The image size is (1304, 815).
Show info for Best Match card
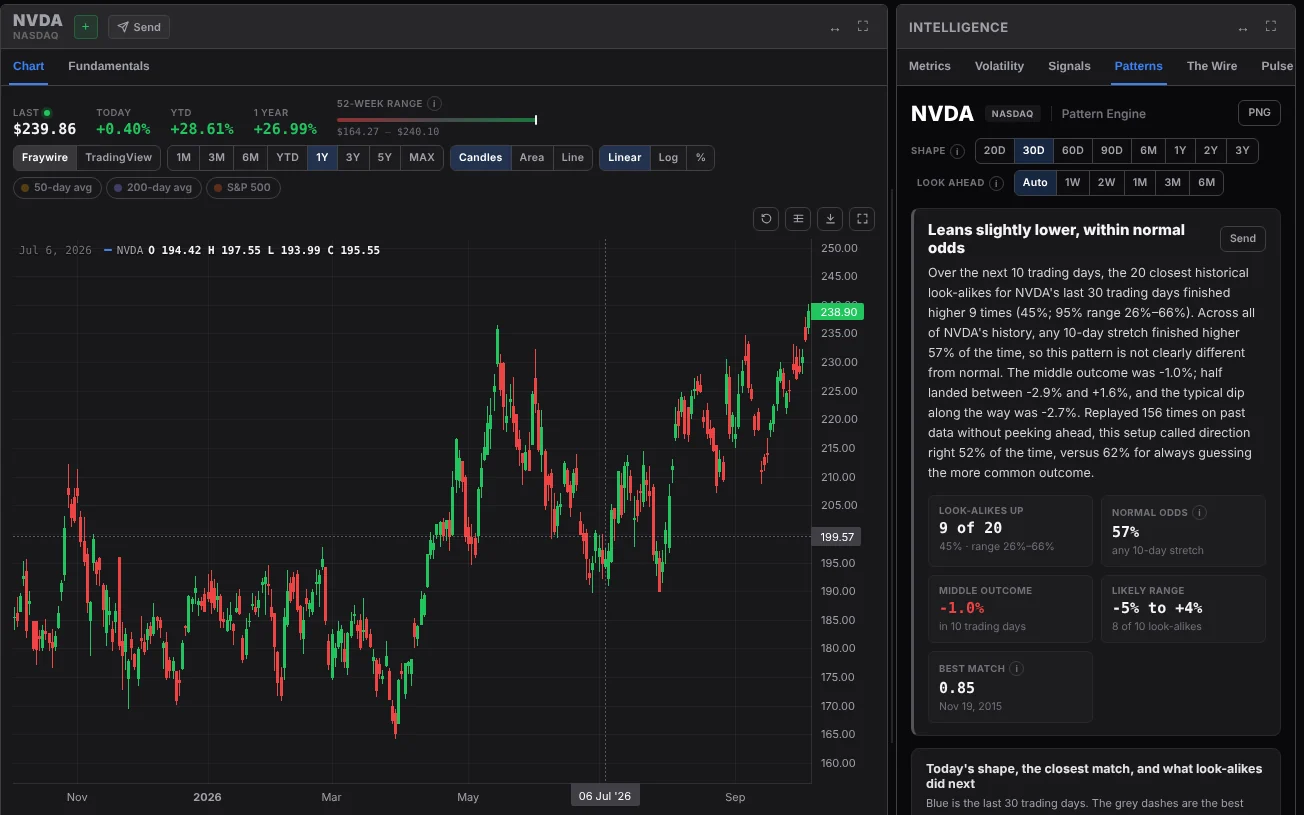(x=1017, y=668)
